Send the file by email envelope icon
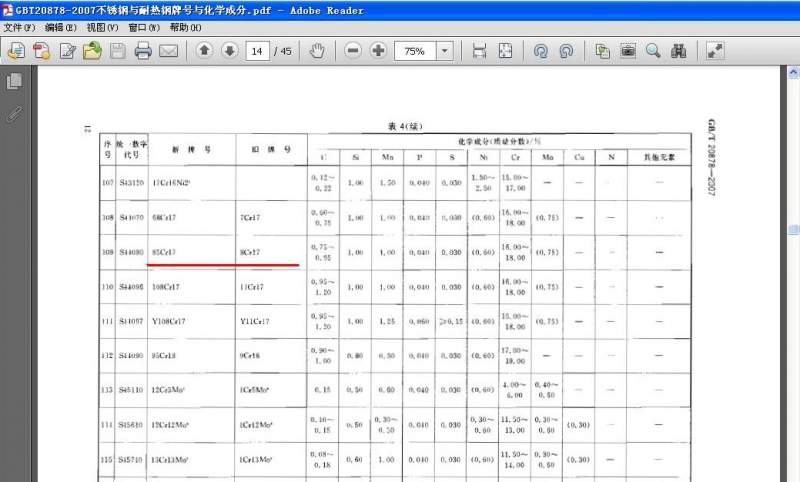The image size is (800, 482). [x=168, y=50]
